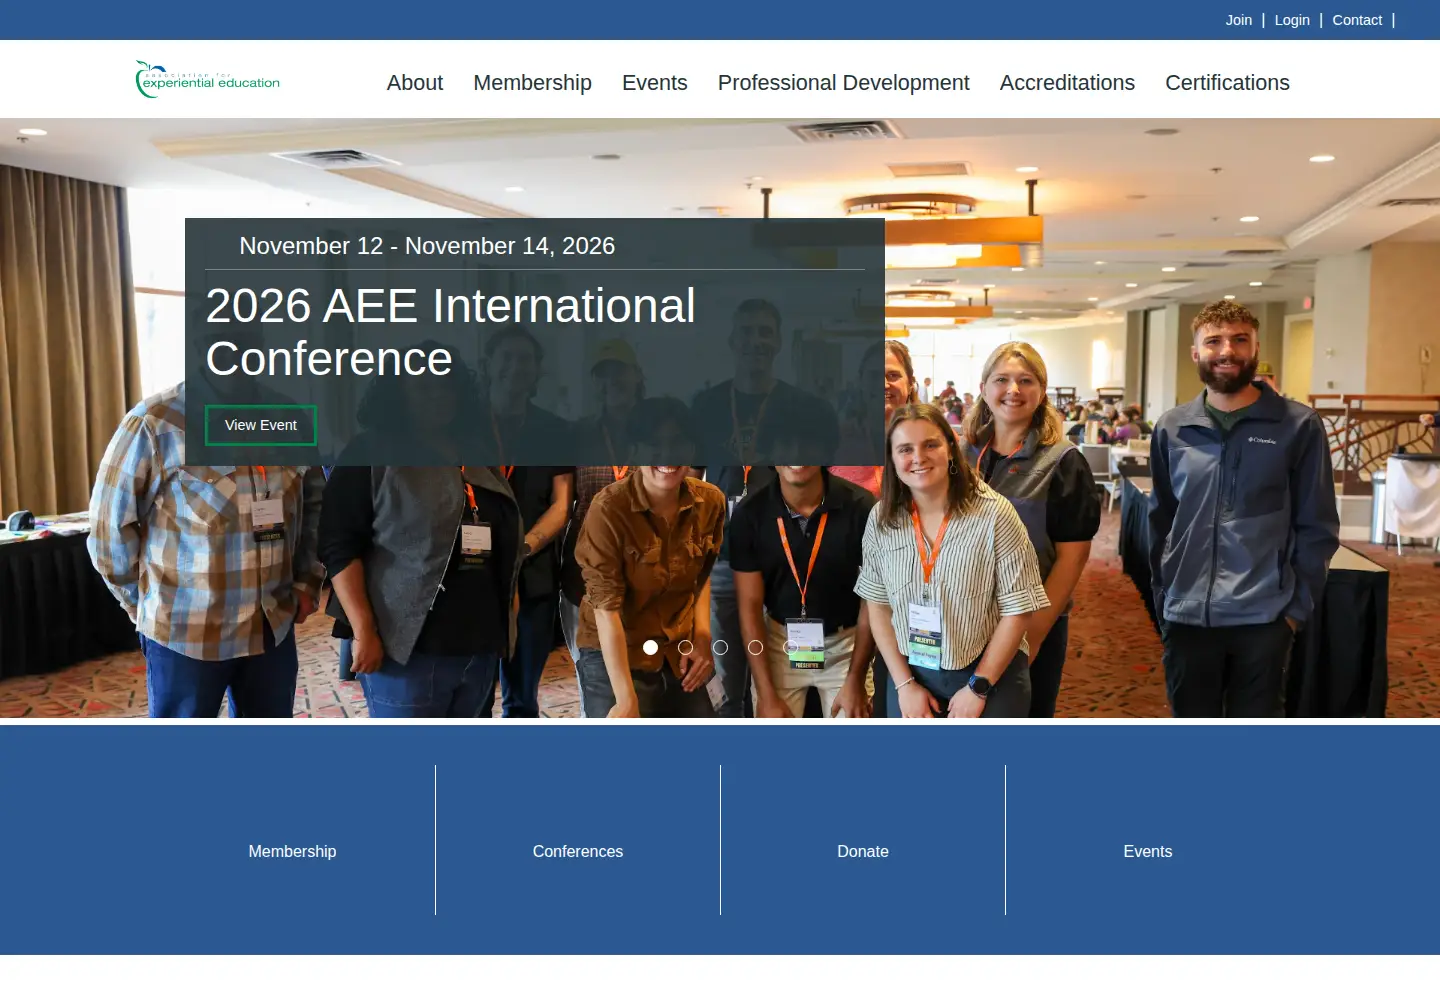Open the Join link in top bar
The image size is (1440, 1000).
click(1239, 20)
